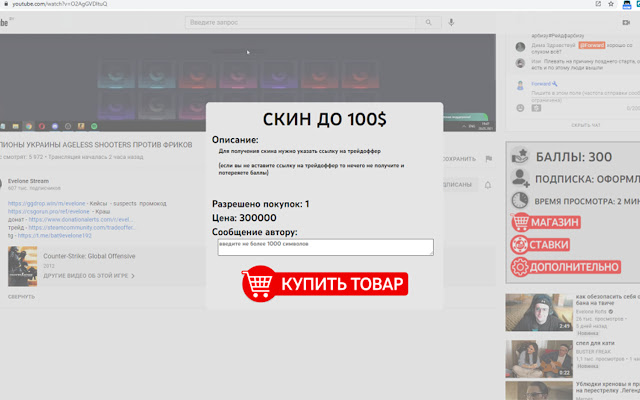640x400 pixels.
Task: Open the t.me/bat9evelone192 Telegram link
Action: [x=55, y=236]
